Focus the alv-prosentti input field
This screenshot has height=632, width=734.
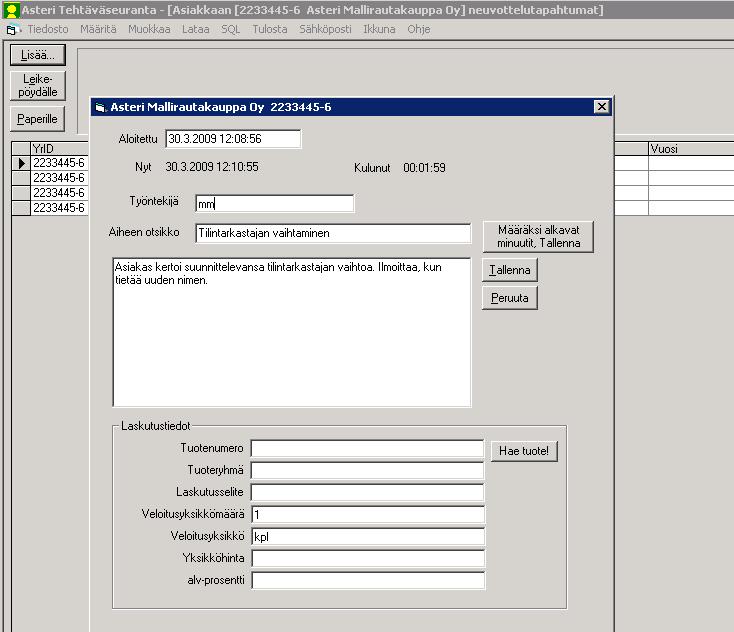368,581
